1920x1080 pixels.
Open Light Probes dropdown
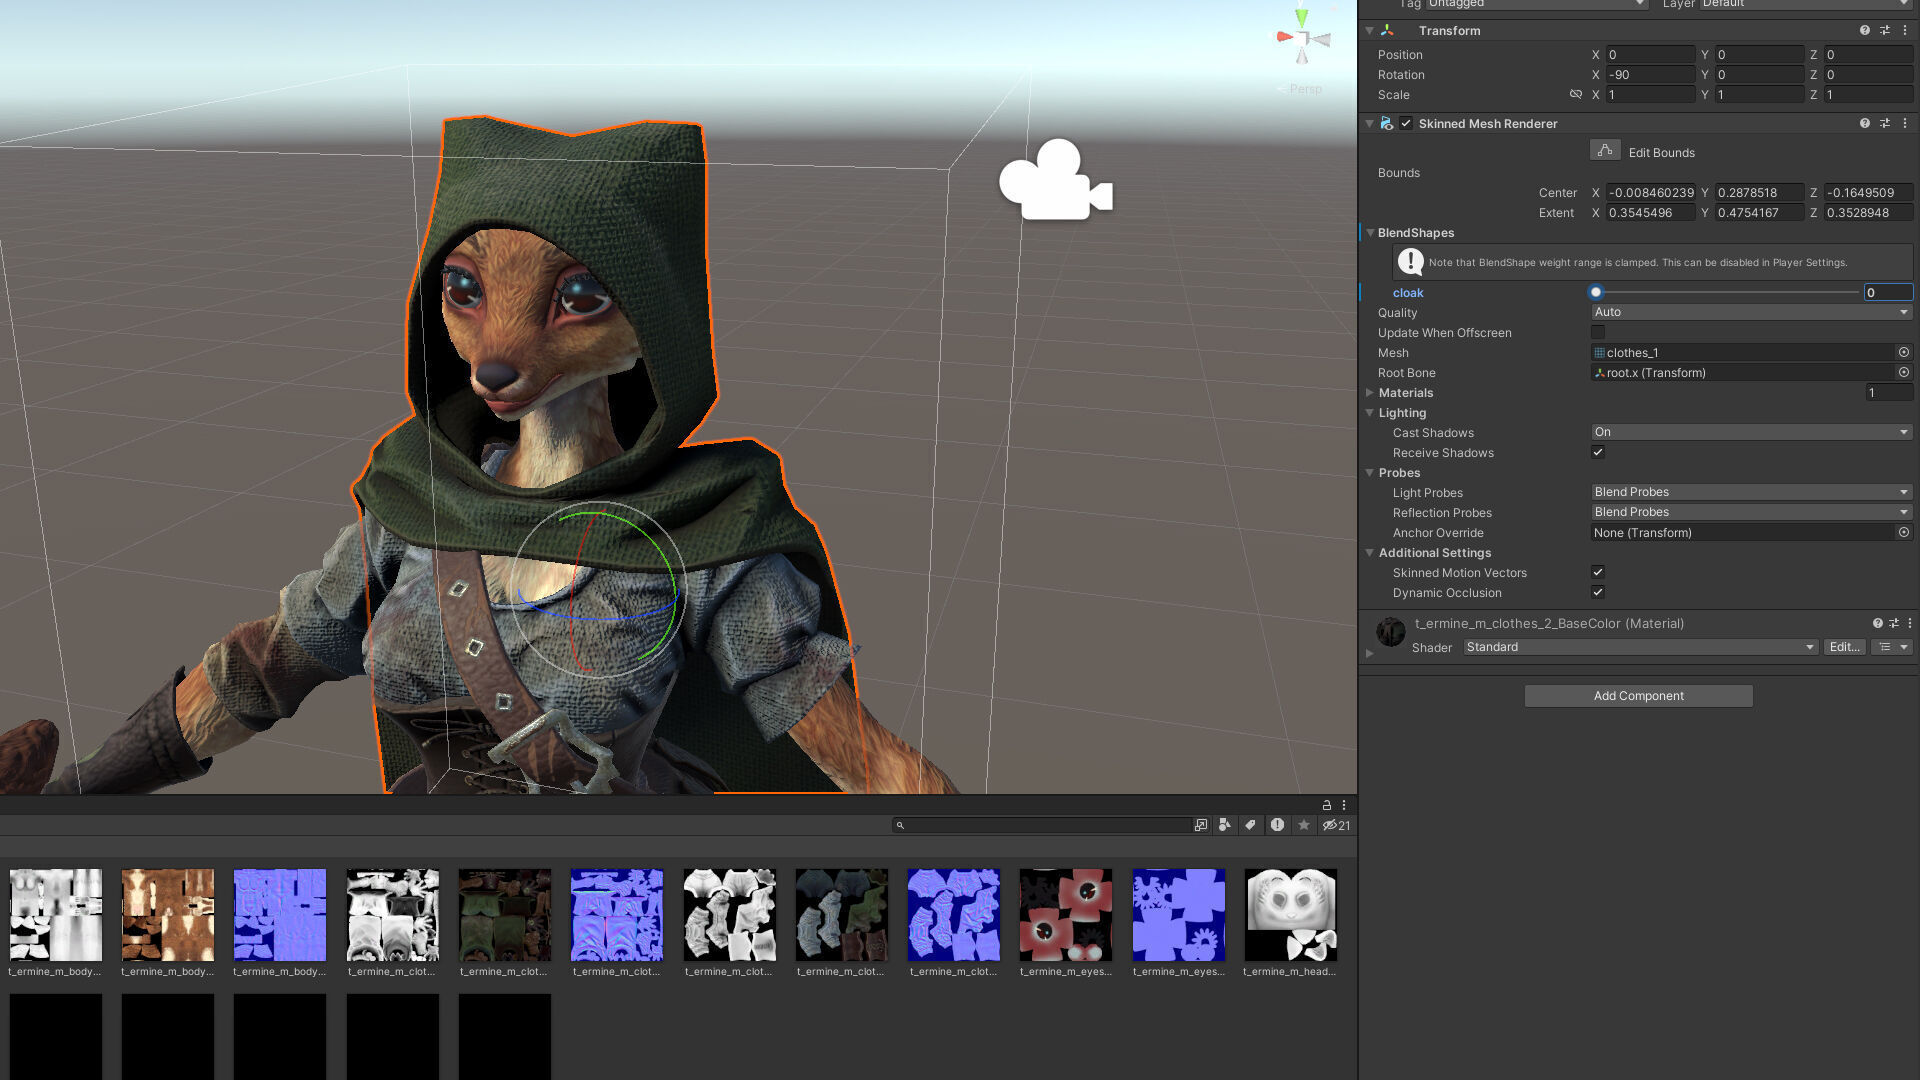pyautogui.click(x=1750, y=492)
